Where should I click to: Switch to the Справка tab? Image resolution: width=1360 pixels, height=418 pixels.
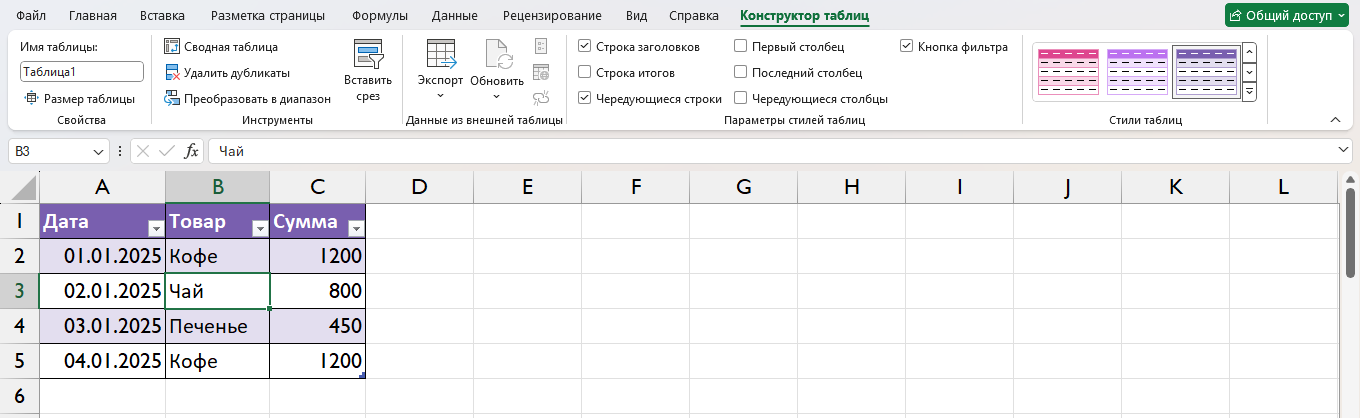point(695,16)
